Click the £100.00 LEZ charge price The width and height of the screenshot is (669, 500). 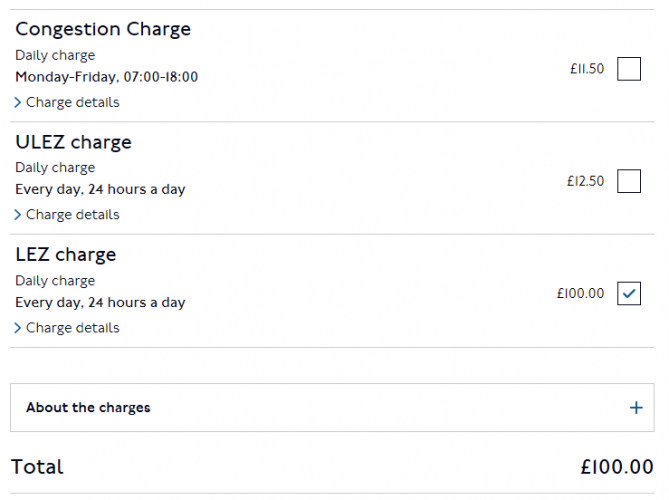coord(581,294)
